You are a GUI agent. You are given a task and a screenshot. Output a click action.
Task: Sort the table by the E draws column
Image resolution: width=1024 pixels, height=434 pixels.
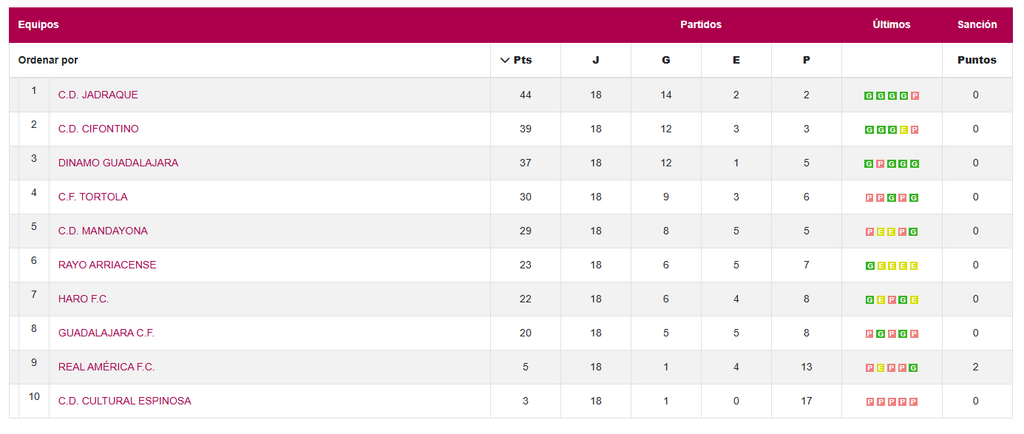click(736, 60)
